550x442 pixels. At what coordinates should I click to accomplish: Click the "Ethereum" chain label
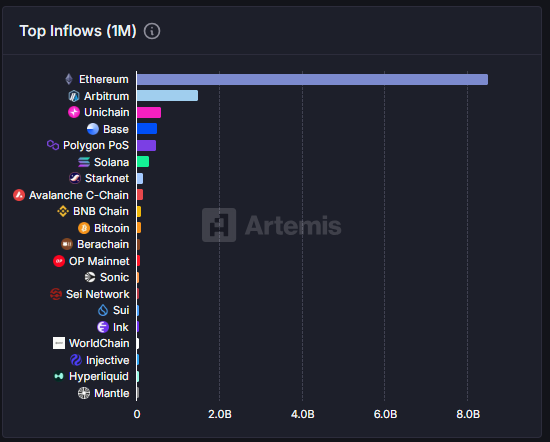[x=104, y=79]
